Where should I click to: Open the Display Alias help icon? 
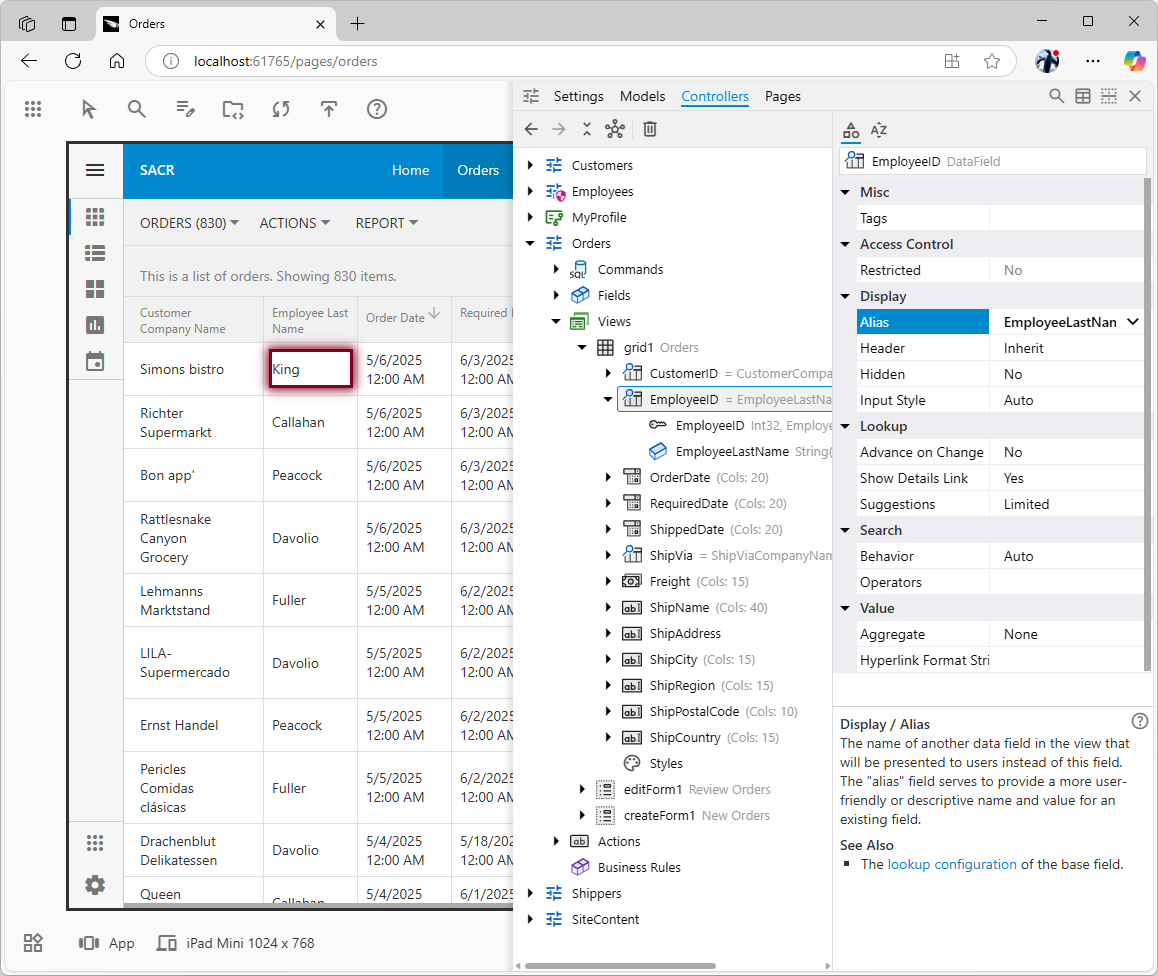coord(1140,721)
